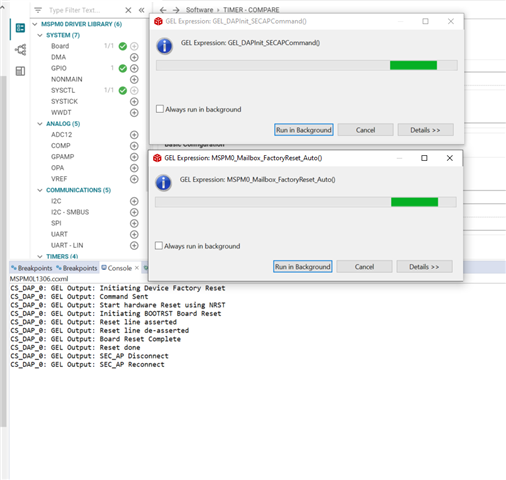The width and height of the screenshot is (506, 480).
Task: Click Software in the breadcrumb path
Action: pyautogui.click(x=199, y=10)
